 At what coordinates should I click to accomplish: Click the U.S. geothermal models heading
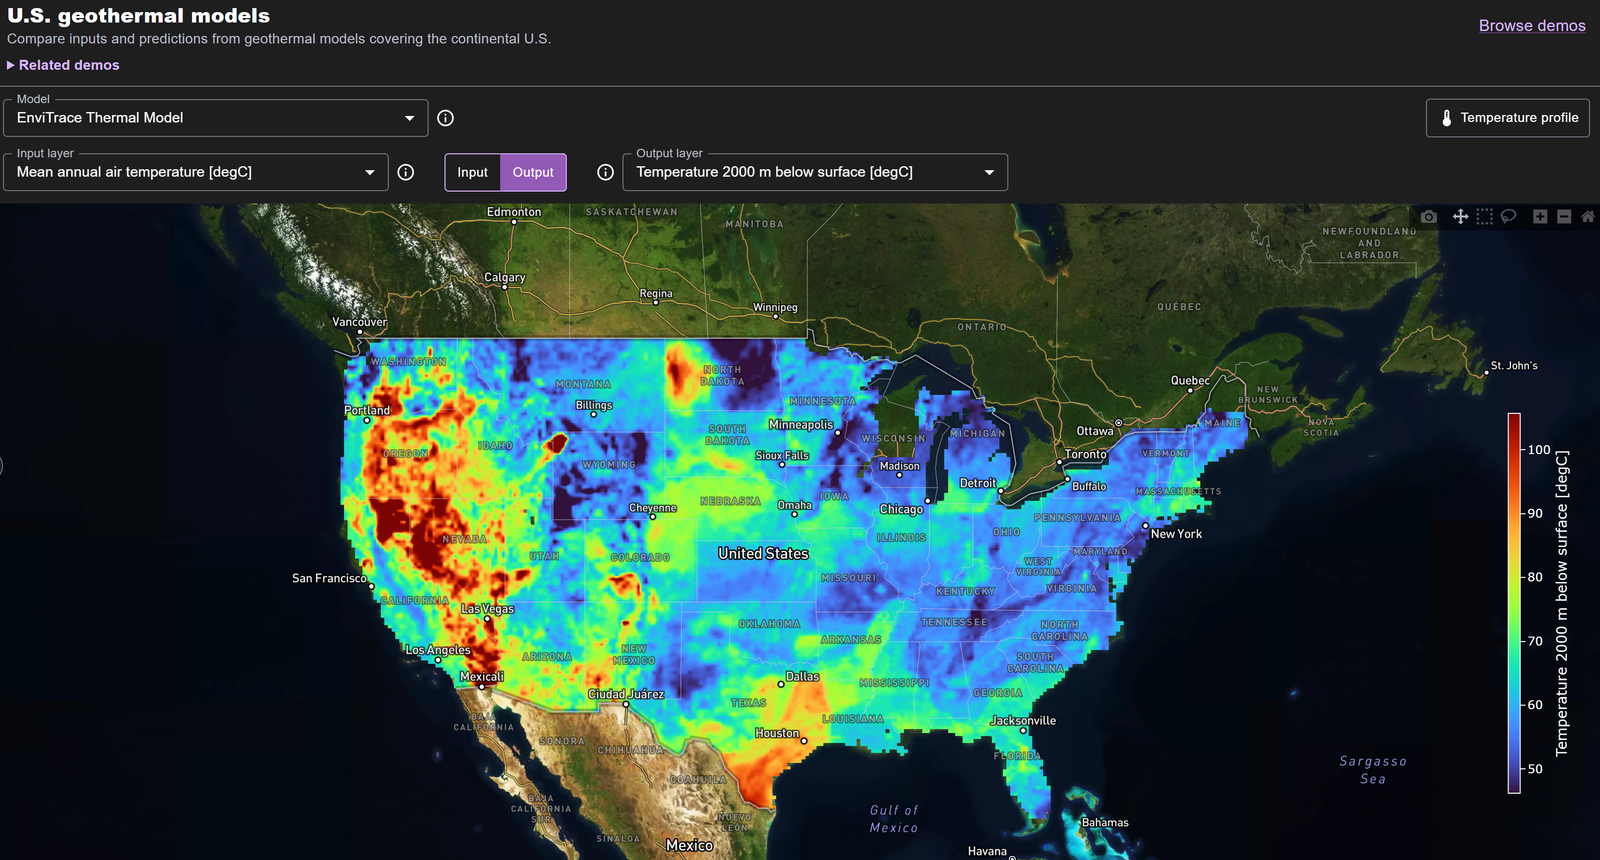coord(139,16)
